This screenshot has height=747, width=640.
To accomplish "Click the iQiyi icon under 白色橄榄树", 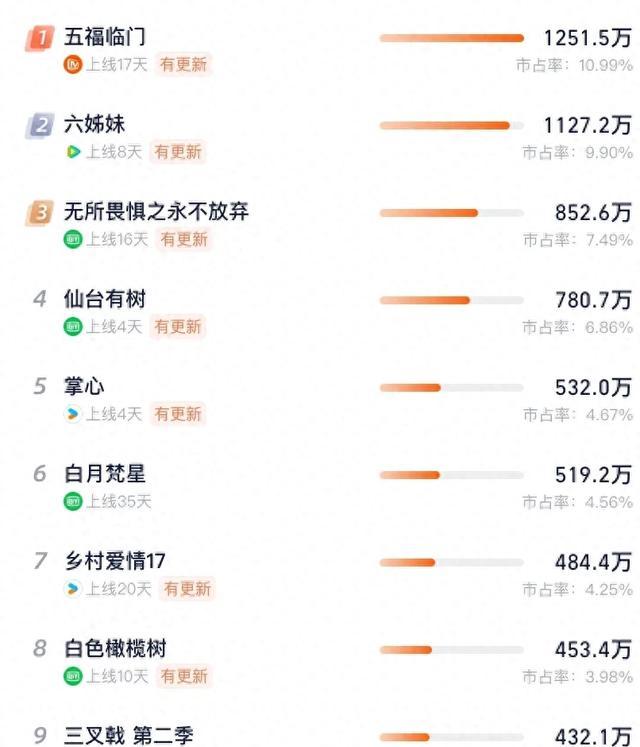I will point(73,676).
